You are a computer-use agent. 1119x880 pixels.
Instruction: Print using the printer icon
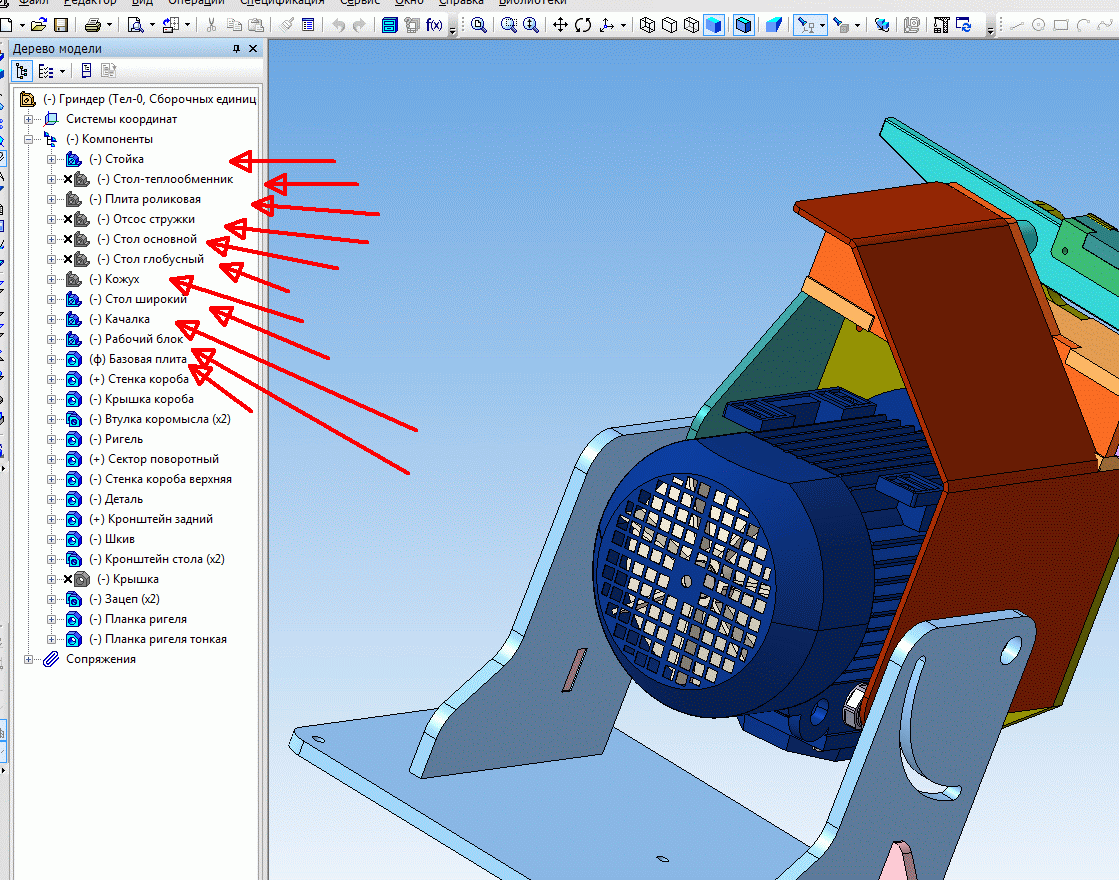pyautogui.click(x=93, y=25)
